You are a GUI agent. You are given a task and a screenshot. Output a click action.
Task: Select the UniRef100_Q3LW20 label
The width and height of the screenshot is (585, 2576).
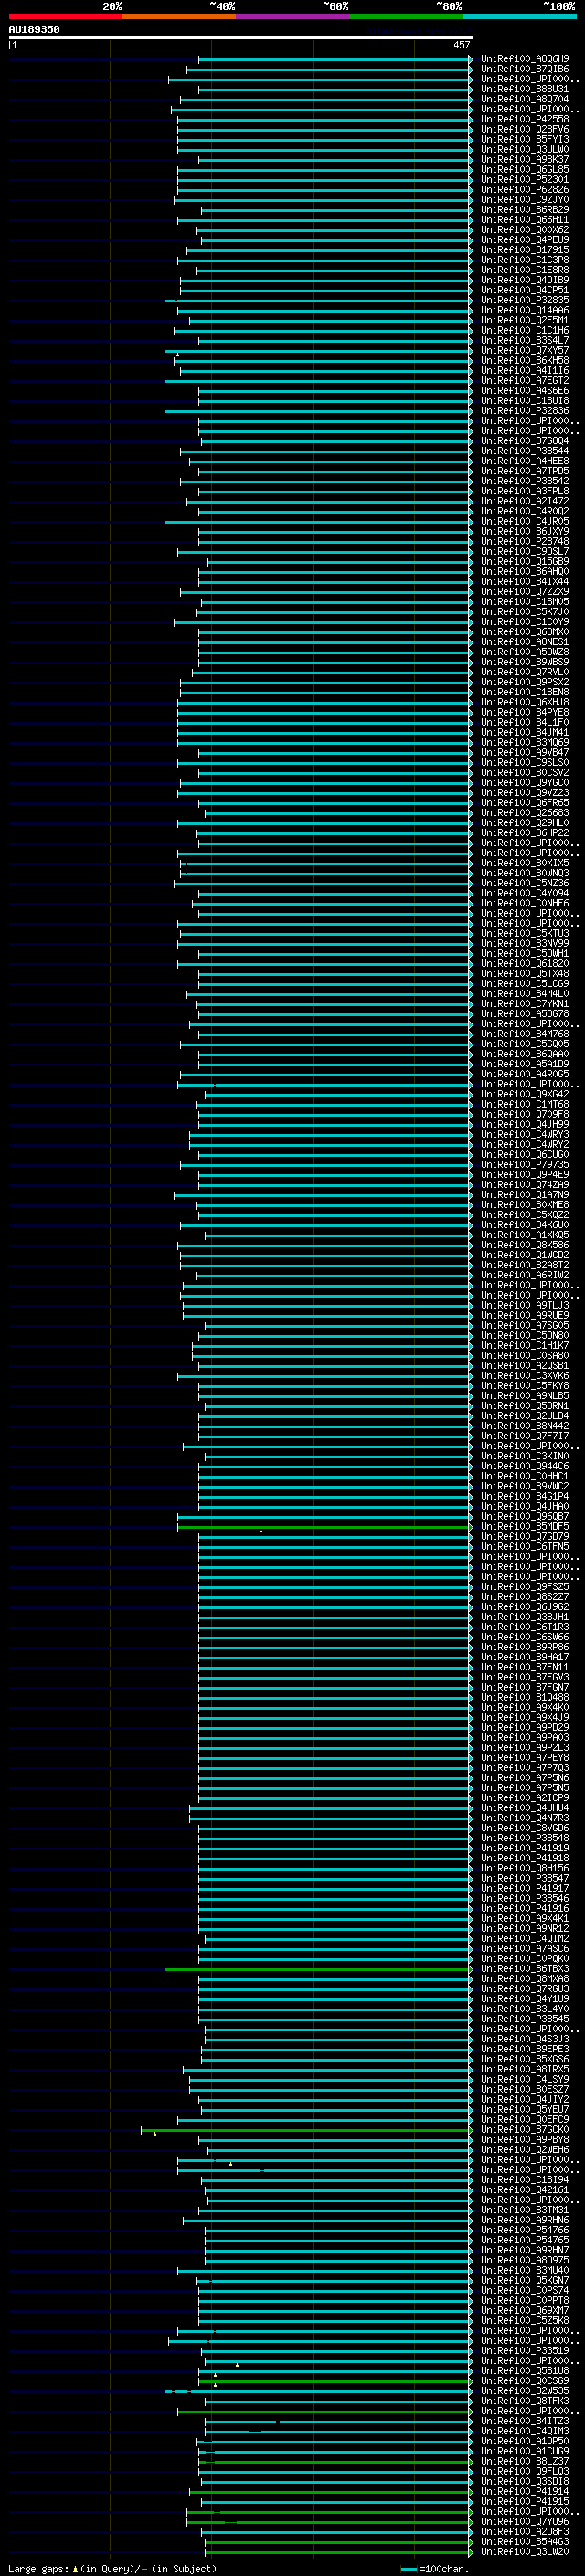click(524, 2552)
